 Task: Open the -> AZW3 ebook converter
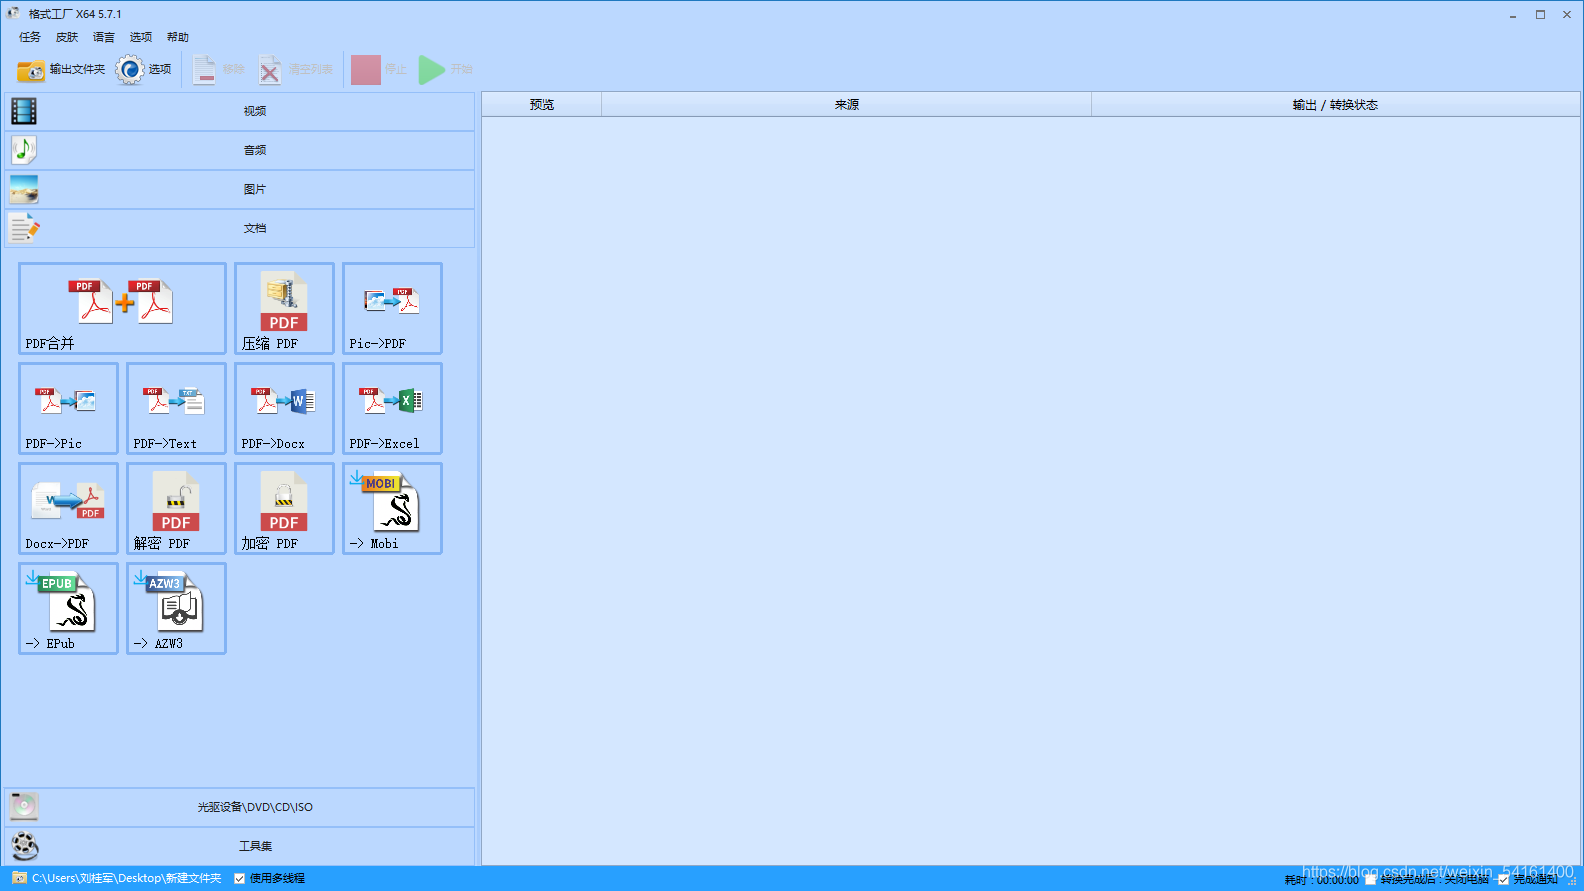176,608
